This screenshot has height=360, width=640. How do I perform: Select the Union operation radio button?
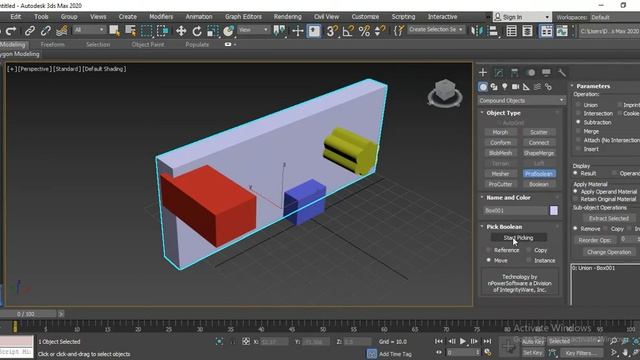click(x=578, y=105)
